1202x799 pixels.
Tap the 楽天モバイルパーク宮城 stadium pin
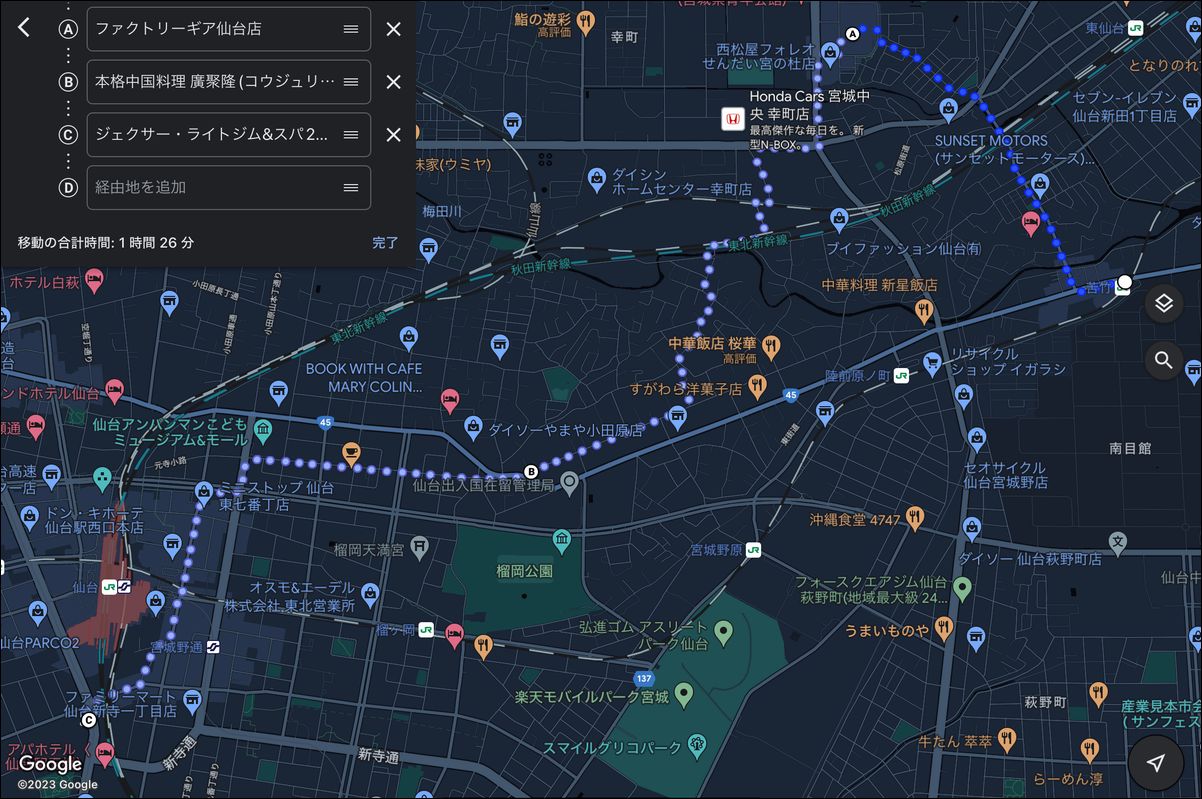click(x=684, y=693)
